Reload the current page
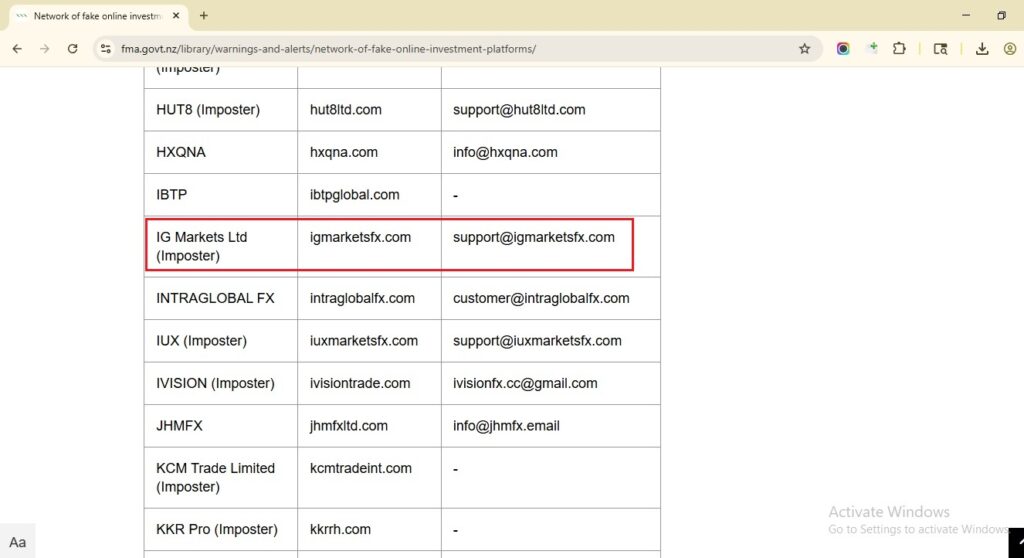The image size is (1024, 558). (72, 49)
